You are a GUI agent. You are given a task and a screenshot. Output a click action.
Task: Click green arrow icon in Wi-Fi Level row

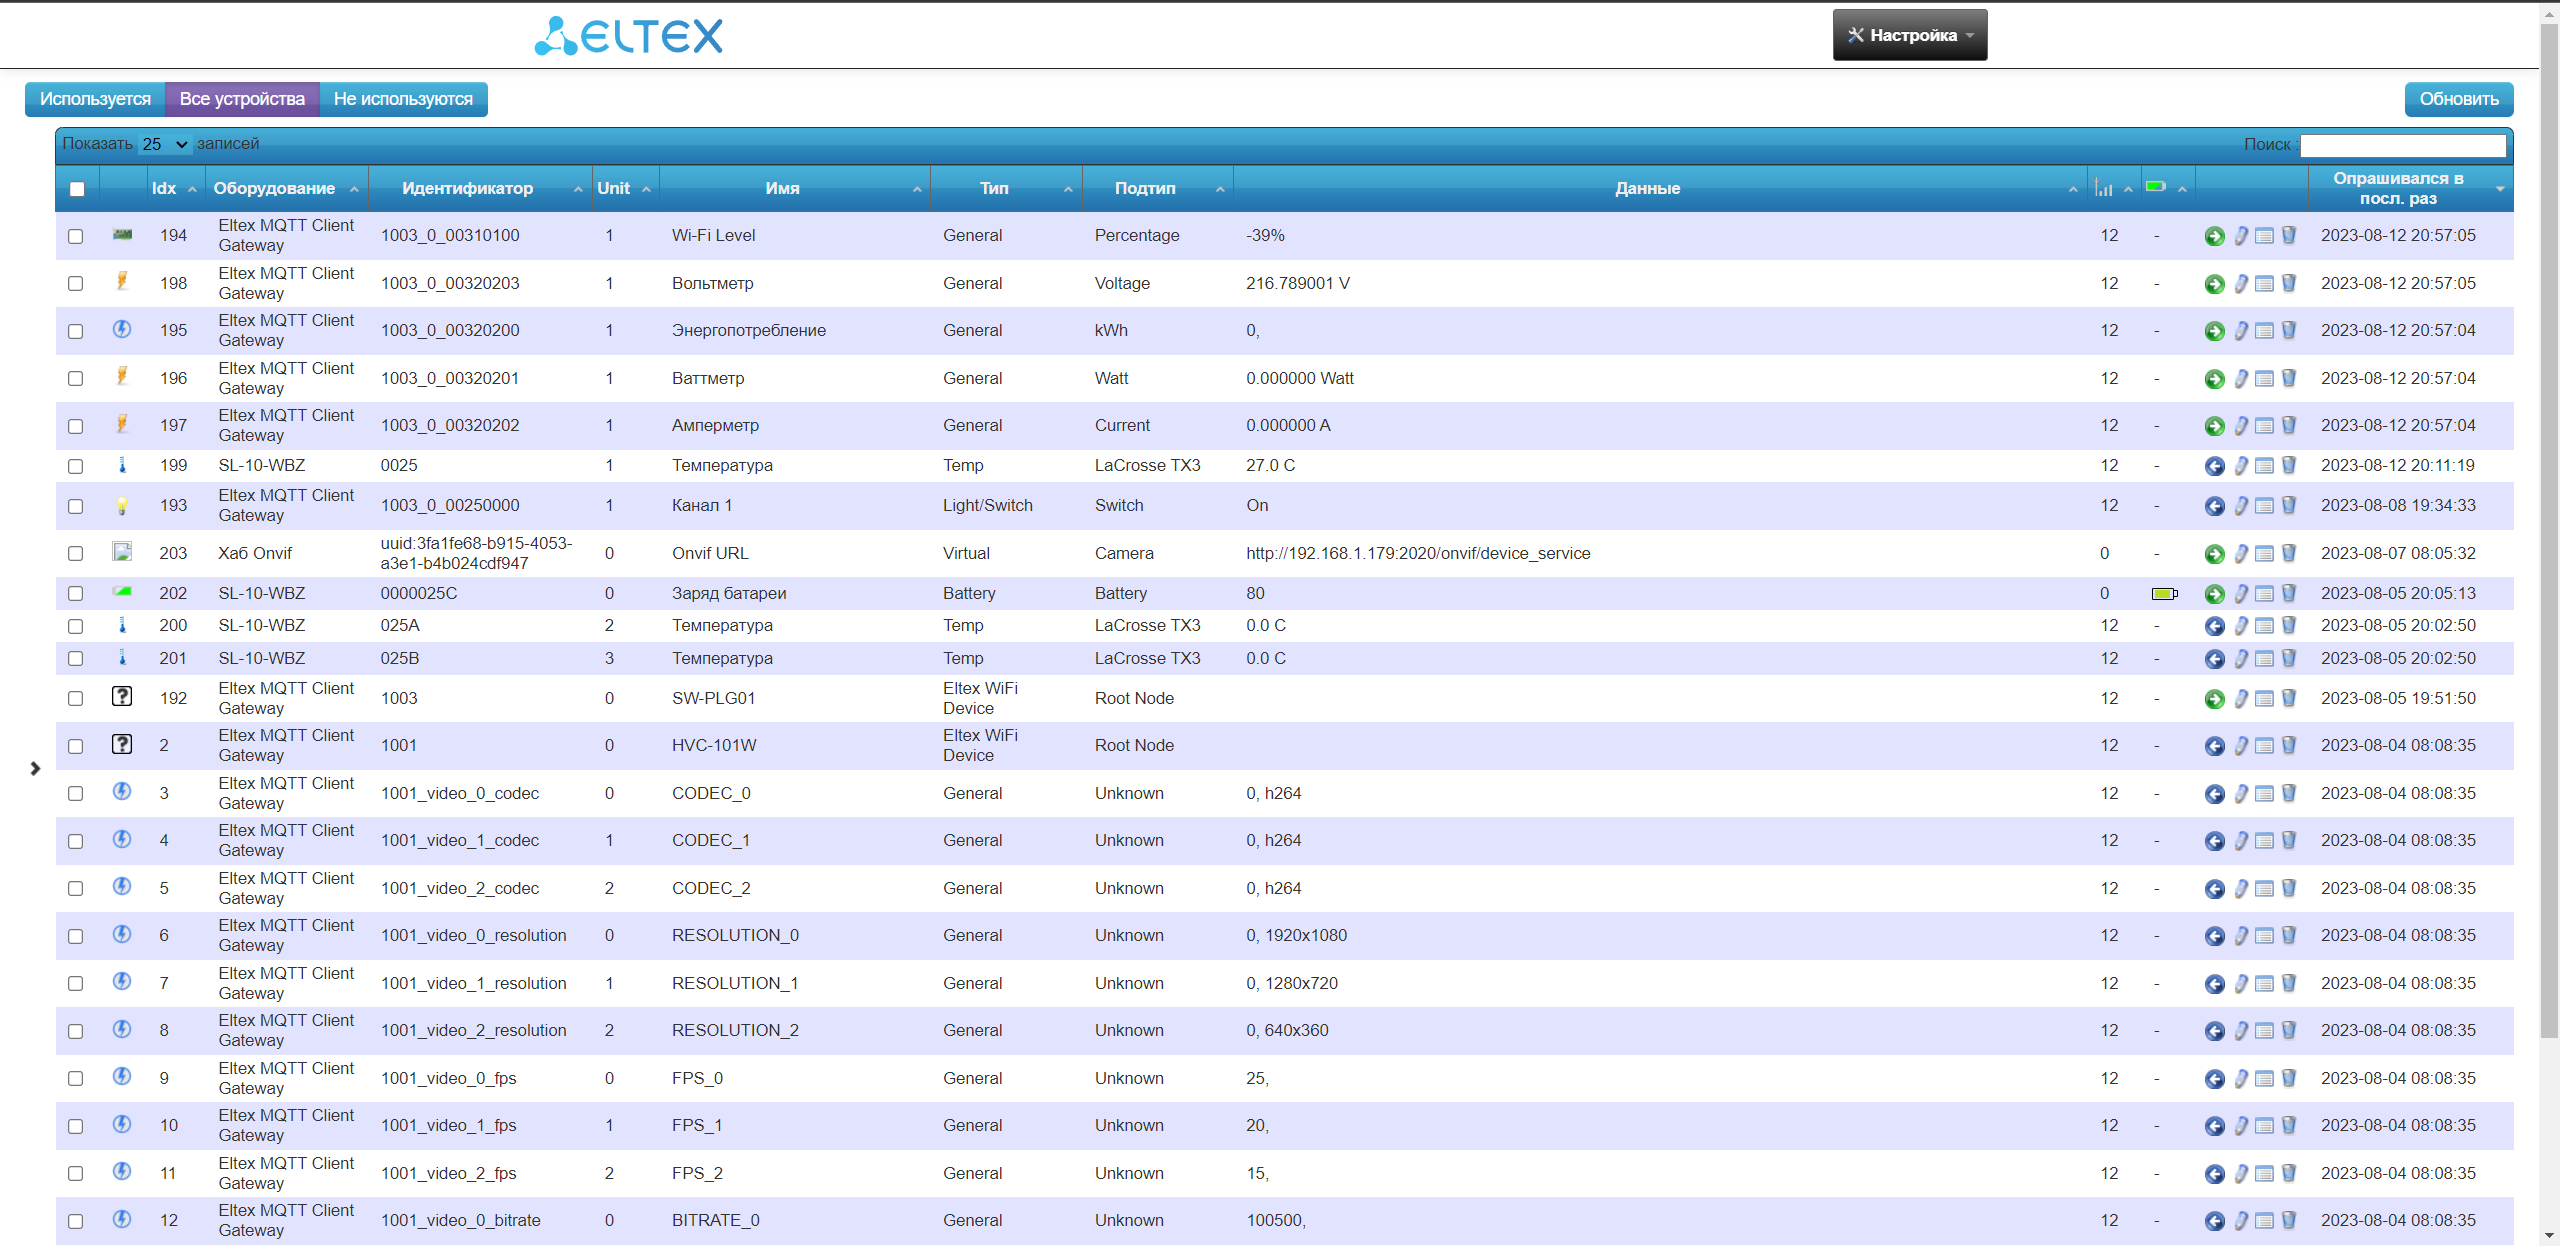pos(2214,236)
